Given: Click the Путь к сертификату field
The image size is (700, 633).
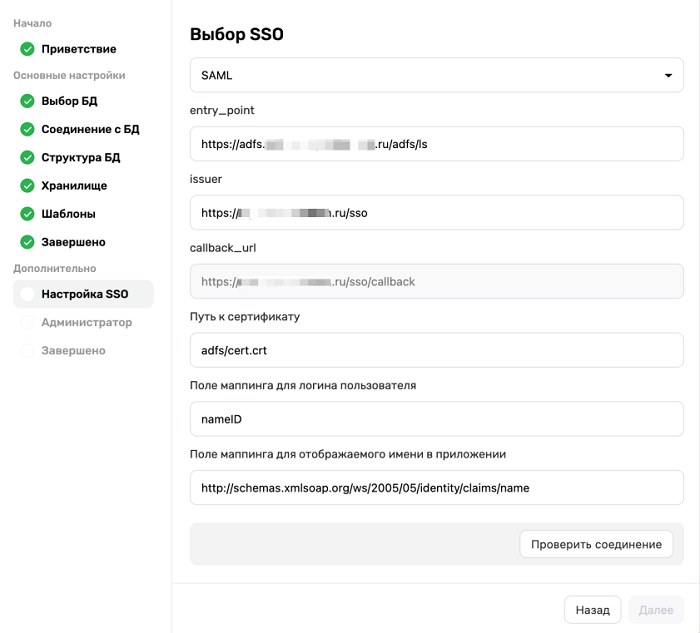Looking at the screenshot, I should pos(436,350).
